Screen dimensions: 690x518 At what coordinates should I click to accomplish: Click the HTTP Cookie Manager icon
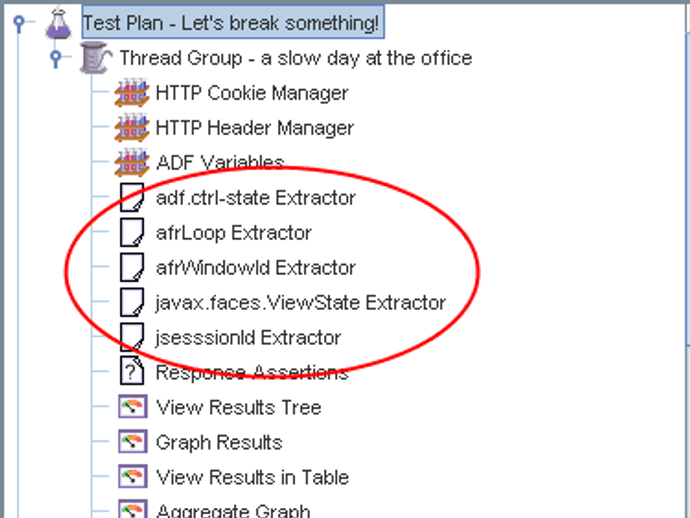tap(132, 93)
